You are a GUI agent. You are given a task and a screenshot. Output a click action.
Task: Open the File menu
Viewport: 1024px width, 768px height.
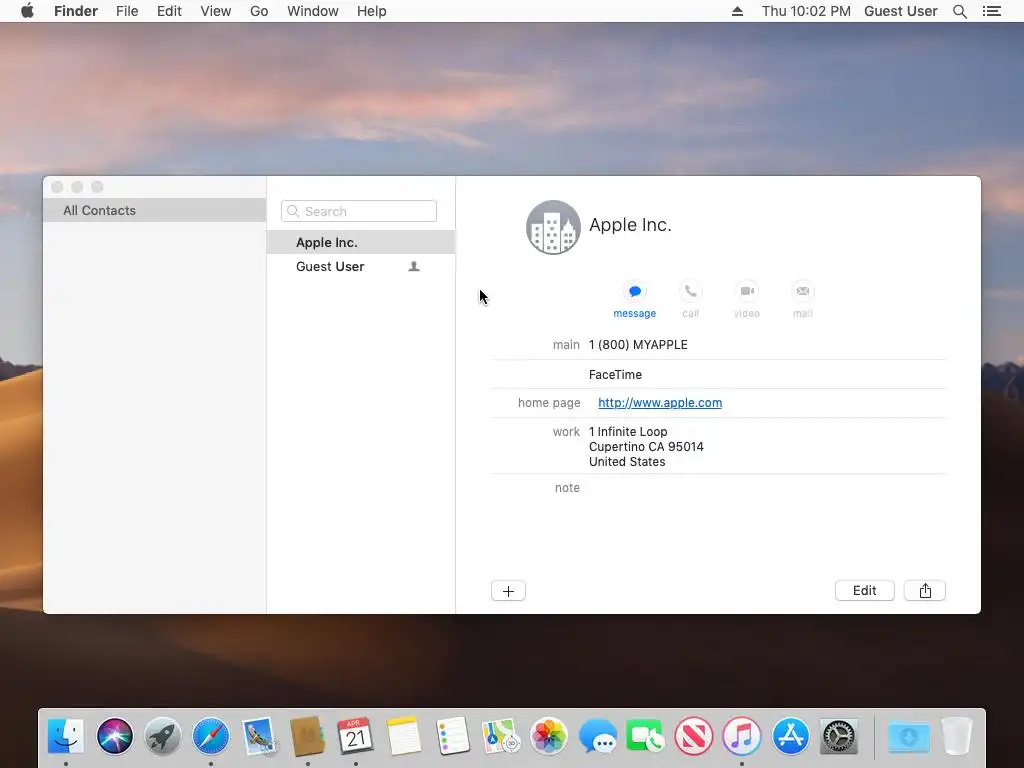(127, 11)
